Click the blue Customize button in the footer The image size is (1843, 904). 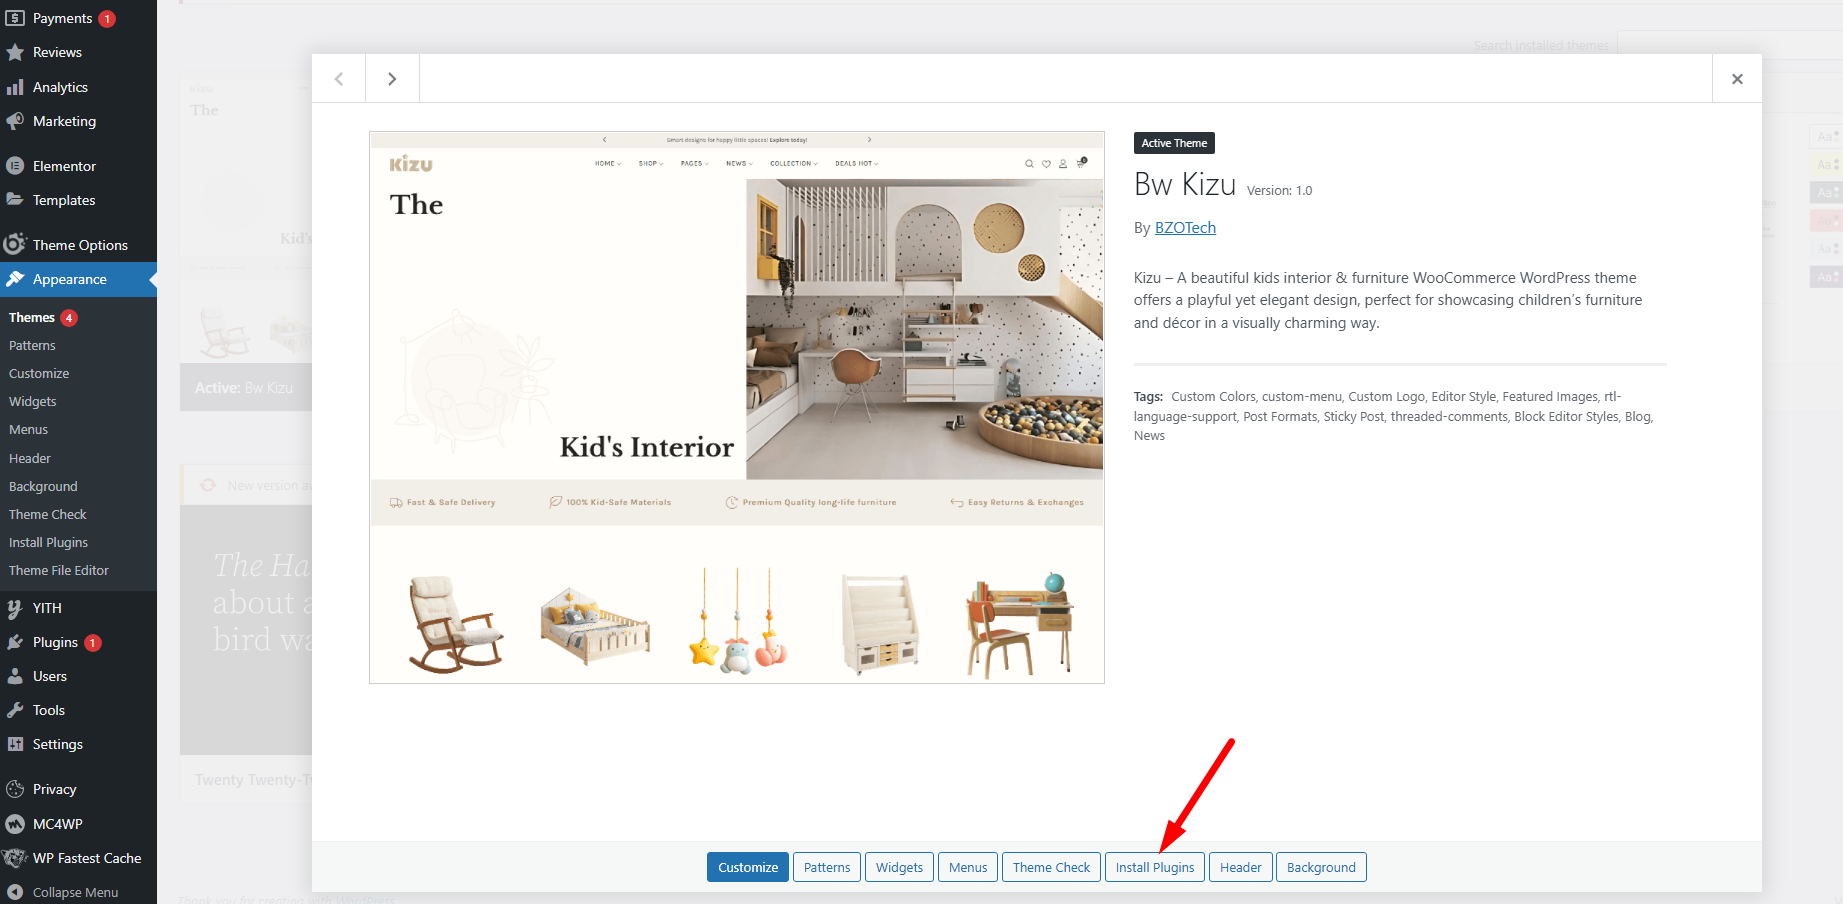pyautogui.click(x=748, y=867)
